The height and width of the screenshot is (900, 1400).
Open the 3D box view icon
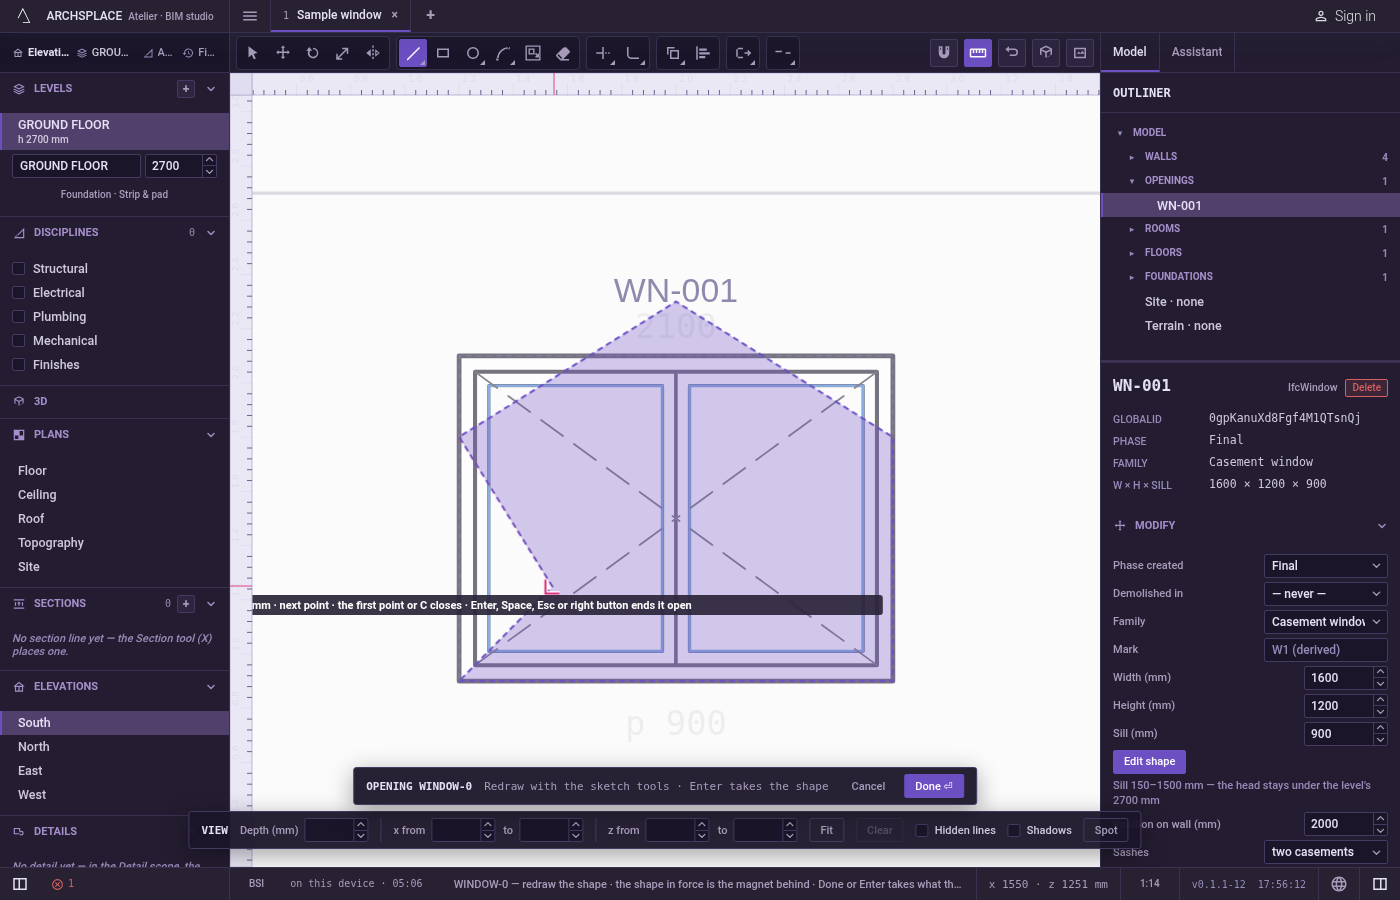[x=1046, y=52]
